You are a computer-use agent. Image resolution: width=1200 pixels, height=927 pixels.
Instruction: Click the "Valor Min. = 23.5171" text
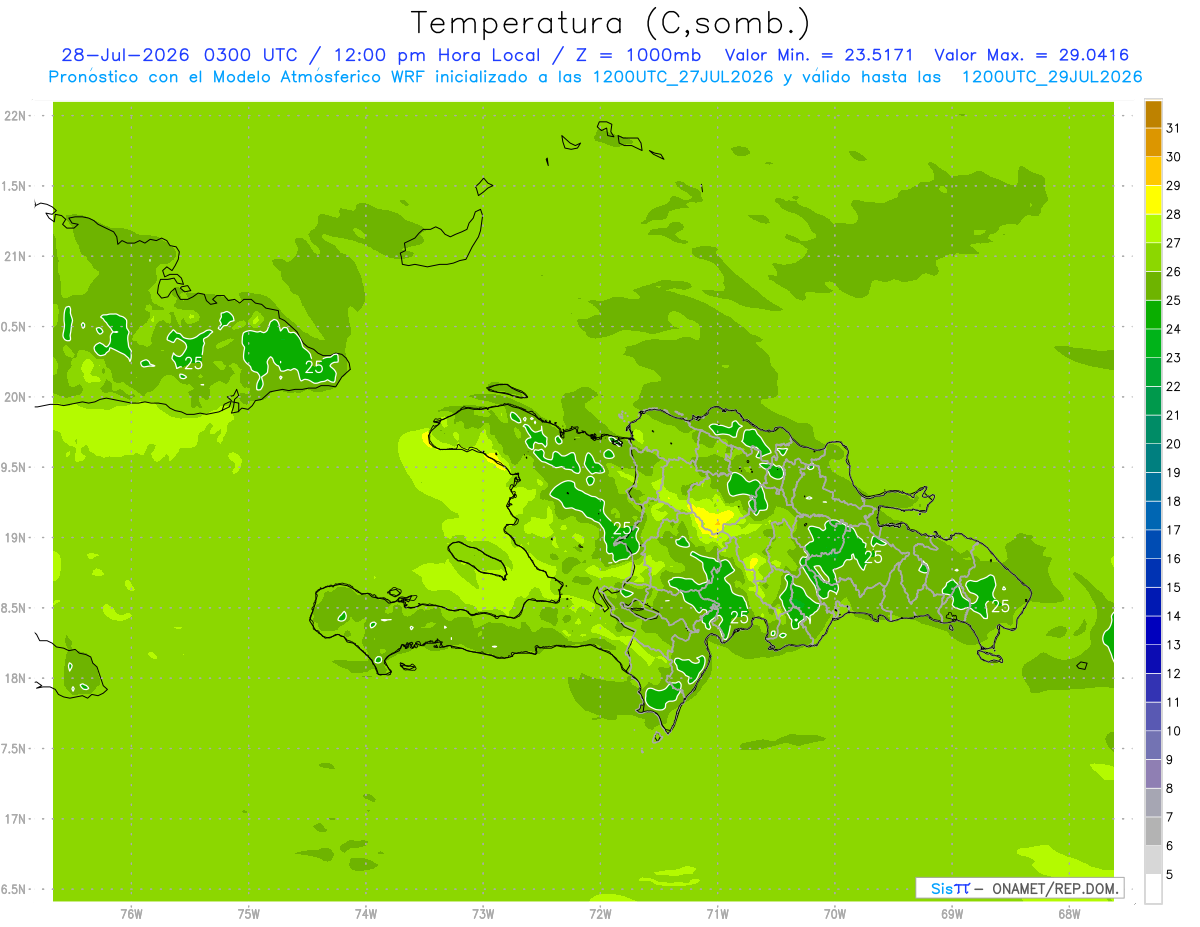coord(819,55)
